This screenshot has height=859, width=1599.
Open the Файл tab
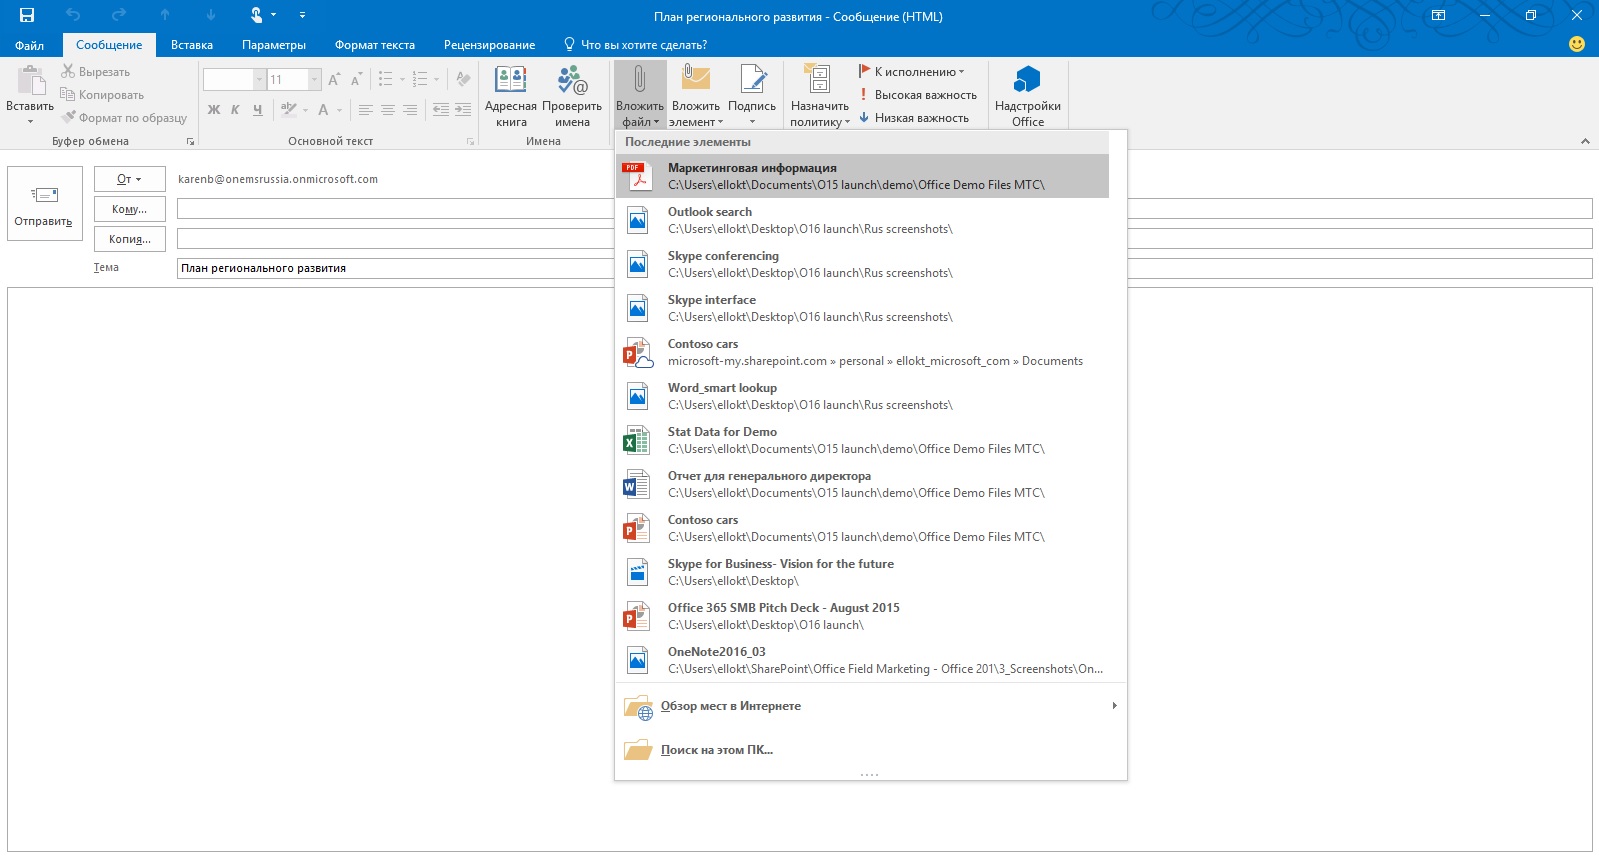pyautogui.click(x=29, y=45)
